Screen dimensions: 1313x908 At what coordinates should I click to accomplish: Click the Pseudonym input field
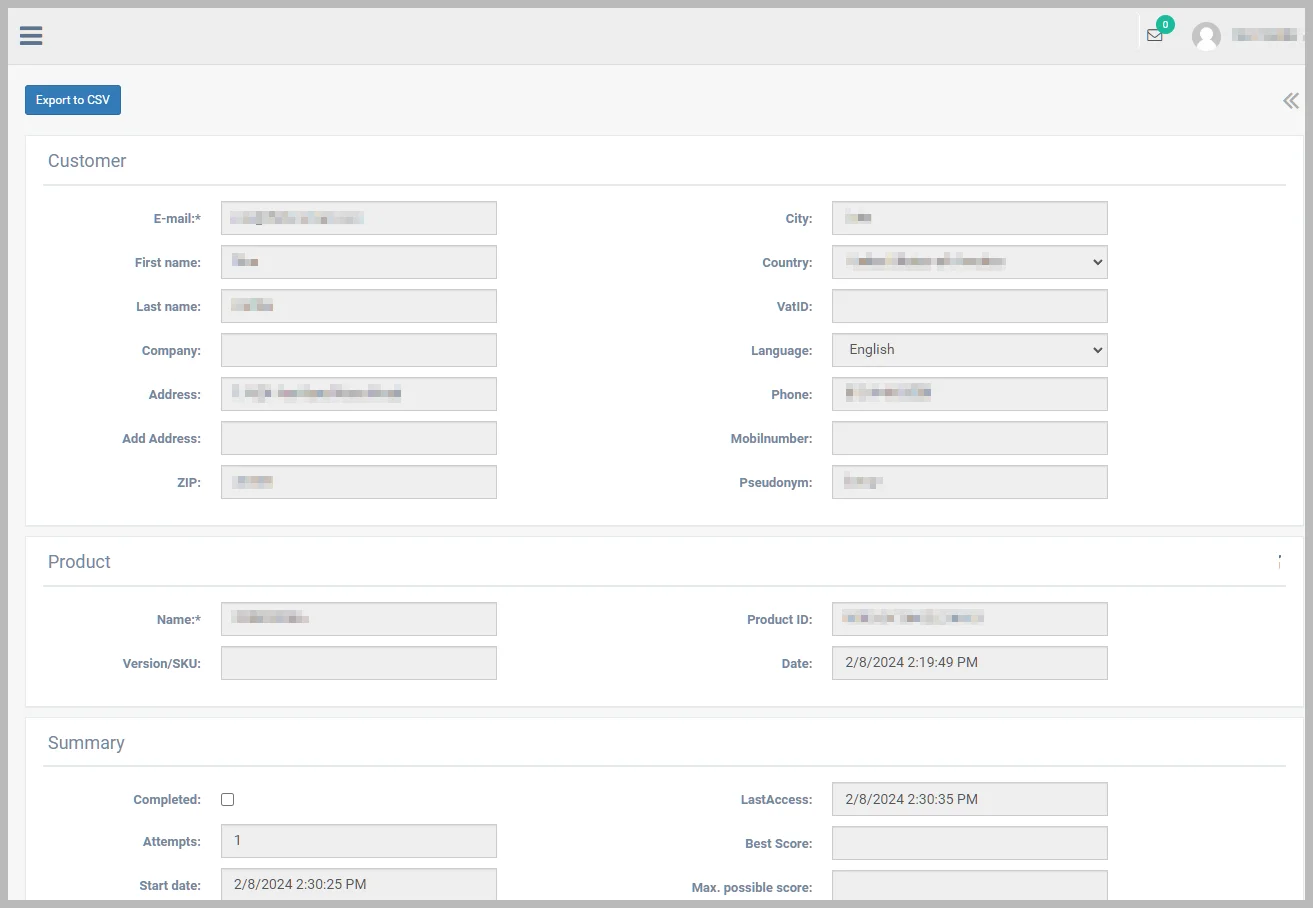(x=969, y=482)
